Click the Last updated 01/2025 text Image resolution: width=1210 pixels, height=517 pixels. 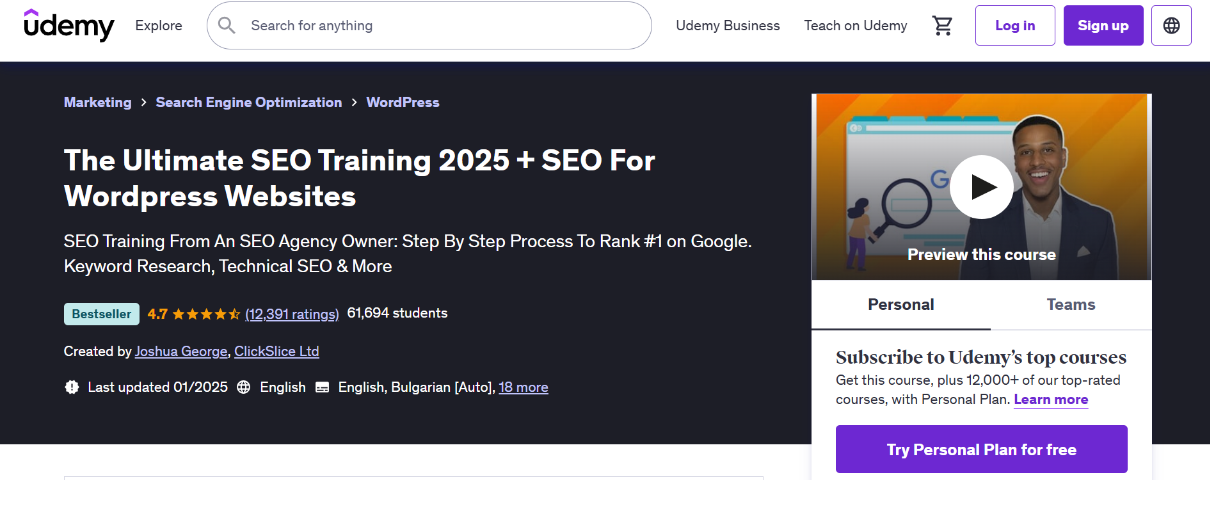[158, 387]
